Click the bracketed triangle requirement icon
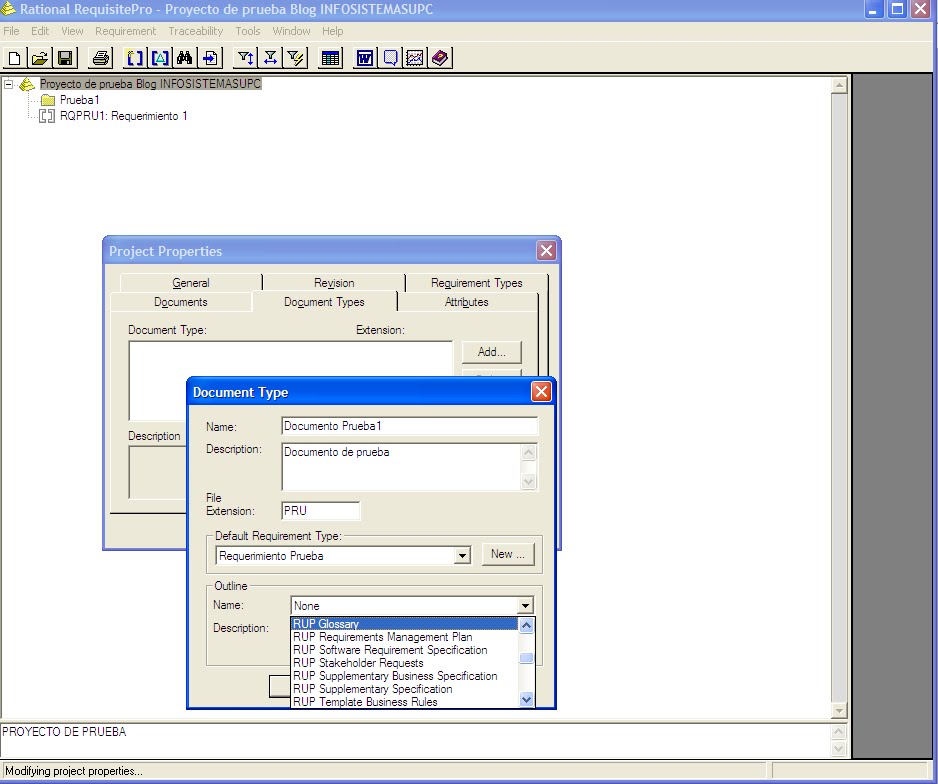The width and height of the screenshot is (938, 784). pos(160,58)
